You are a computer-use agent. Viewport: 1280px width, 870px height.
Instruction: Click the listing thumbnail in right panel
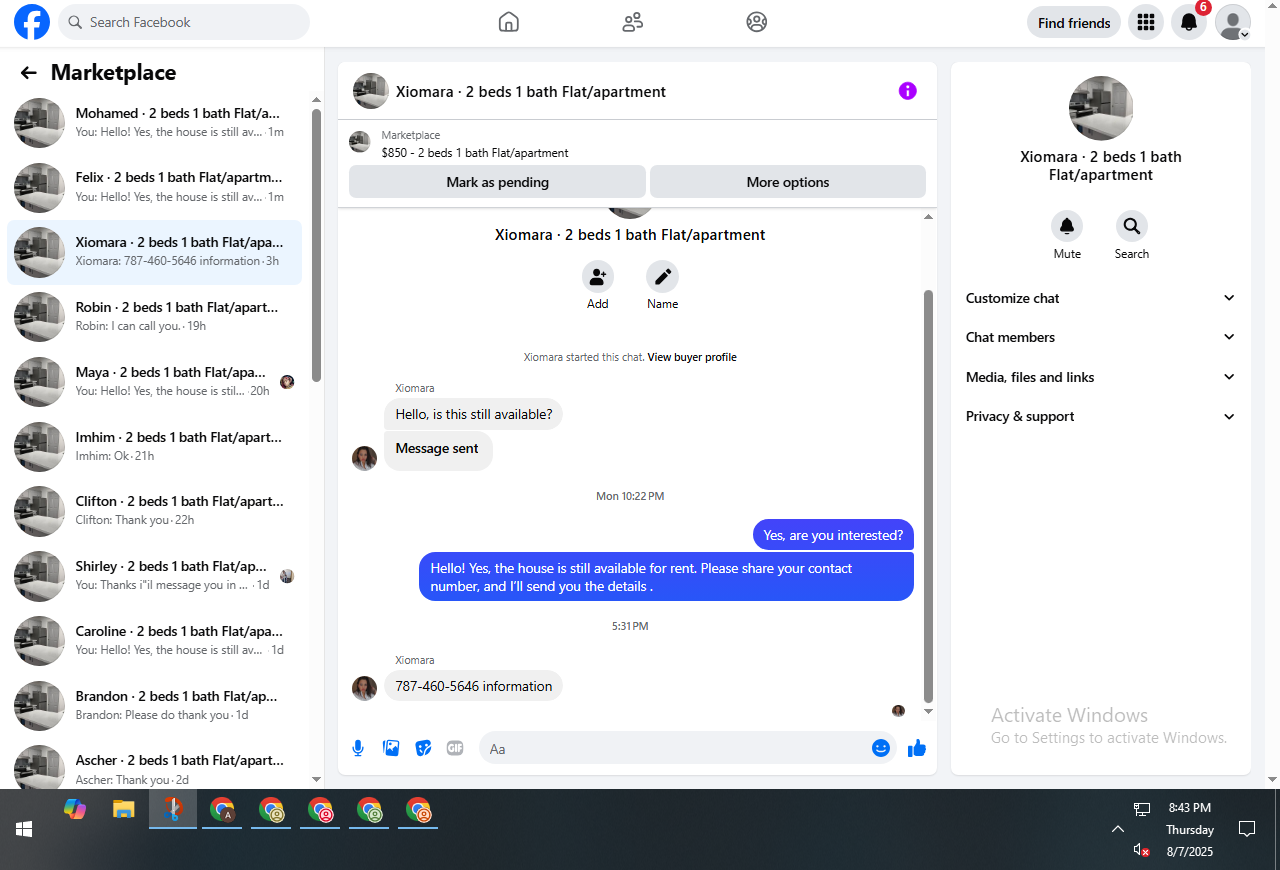coord(1101,108)
